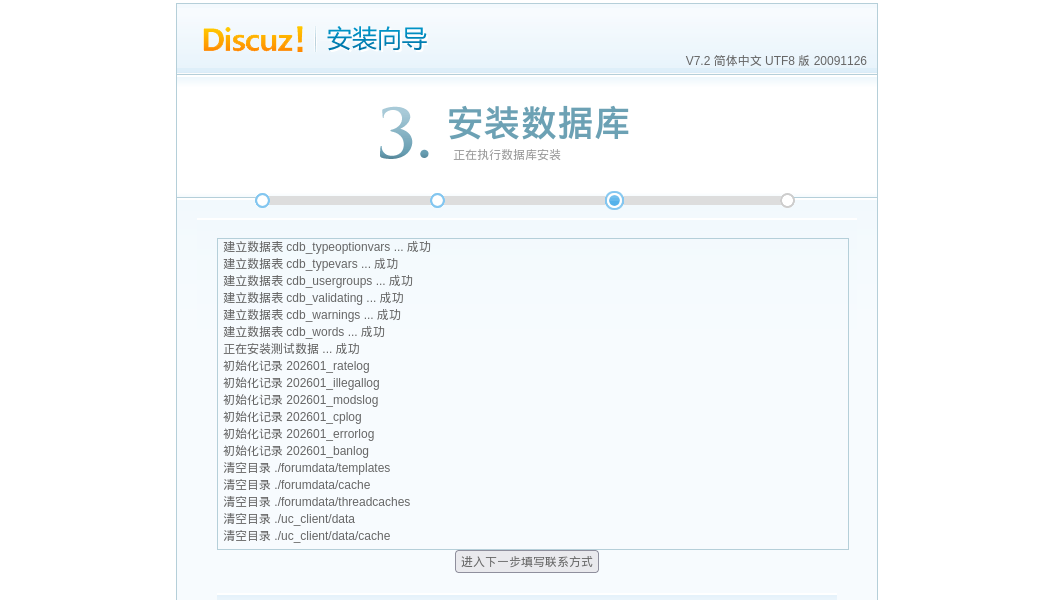Click log line 初始化记录 202601_ratelog
The width and height of the screenshot is (1049, 600).
click(296, 366)
